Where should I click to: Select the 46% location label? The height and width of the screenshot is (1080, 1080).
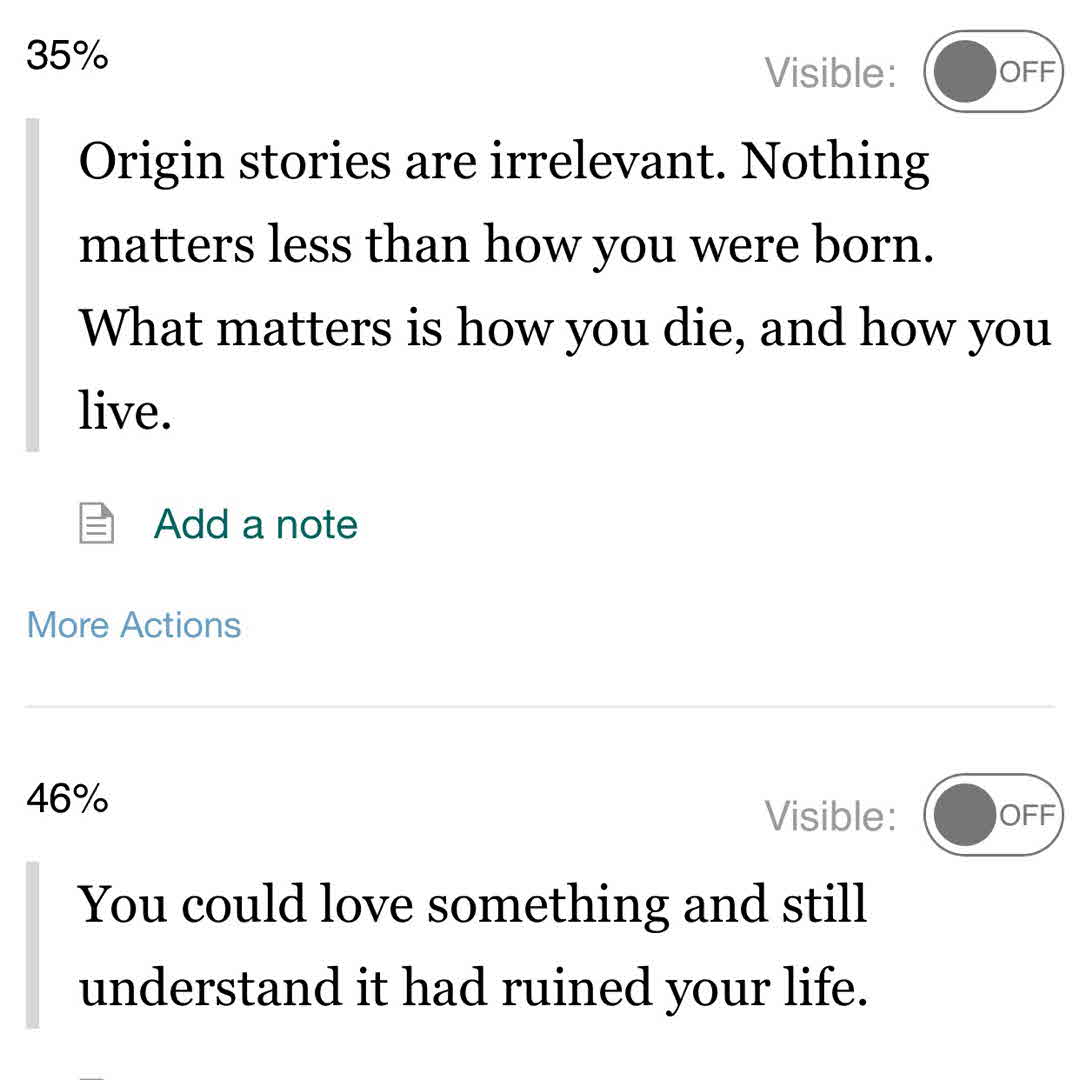[x=67, y=800]
